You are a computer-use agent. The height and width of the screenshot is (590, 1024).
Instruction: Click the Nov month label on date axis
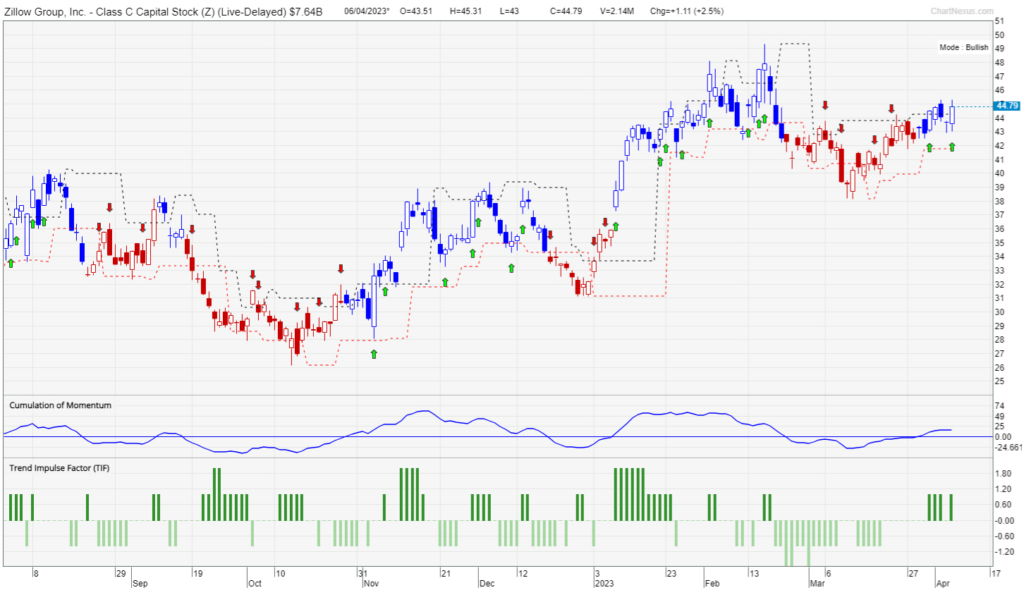pos(371,583)
